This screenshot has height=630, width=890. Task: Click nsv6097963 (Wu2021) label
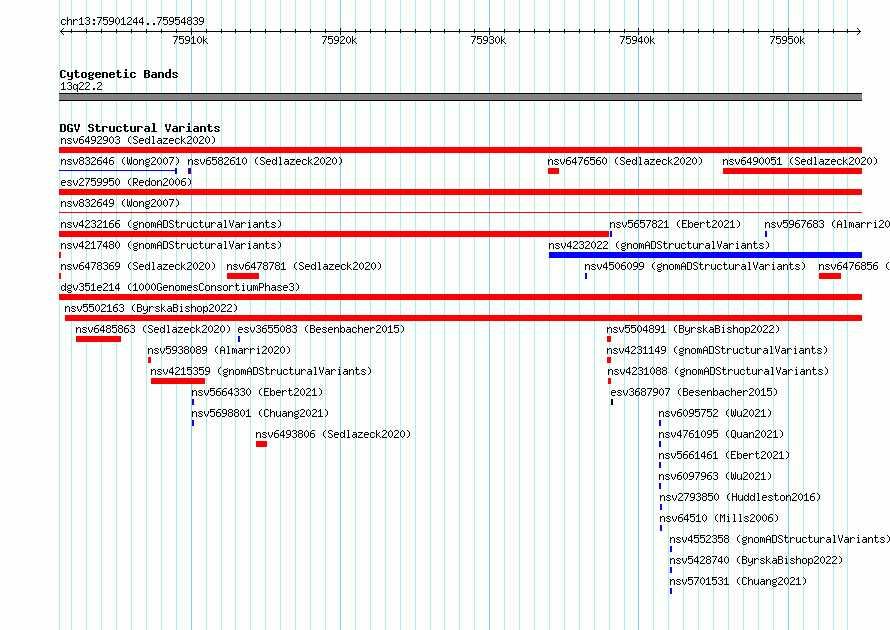[x=715, y=476]
